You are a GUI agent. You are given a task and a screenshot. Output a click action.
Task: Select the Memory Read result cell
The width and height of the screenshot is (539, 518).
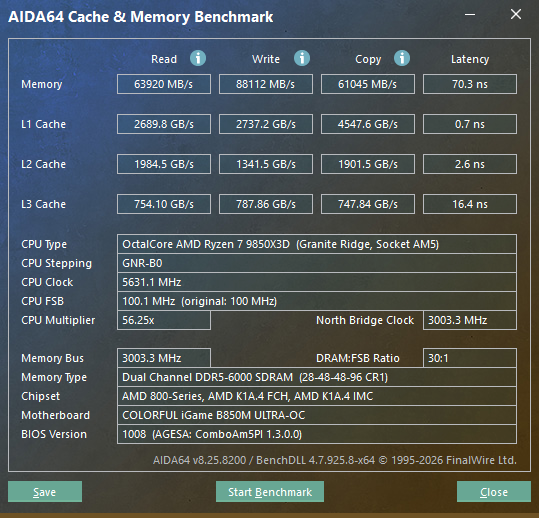(164, 84)
